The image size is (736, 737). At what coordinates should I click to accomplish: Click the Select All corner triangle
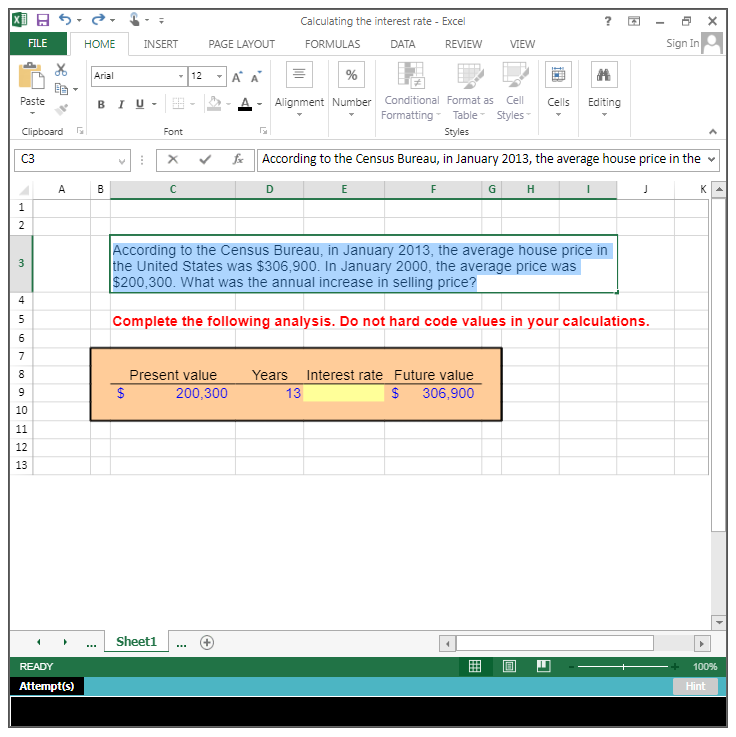[x=23, y=190]
